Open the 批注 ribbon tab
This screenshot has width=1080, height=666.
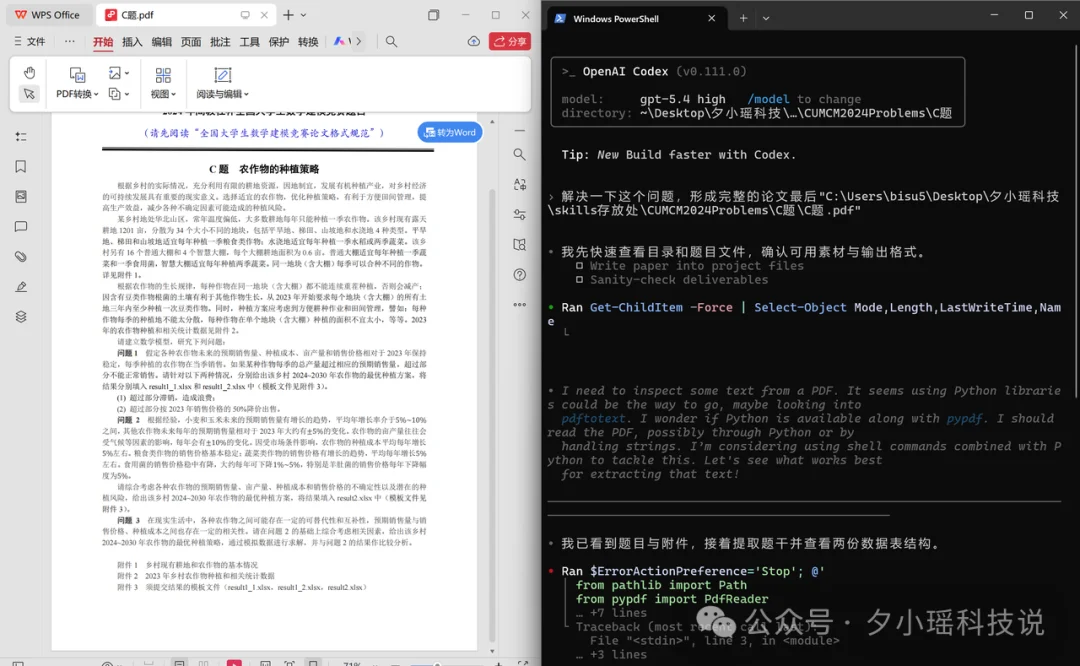click(220, 42)
